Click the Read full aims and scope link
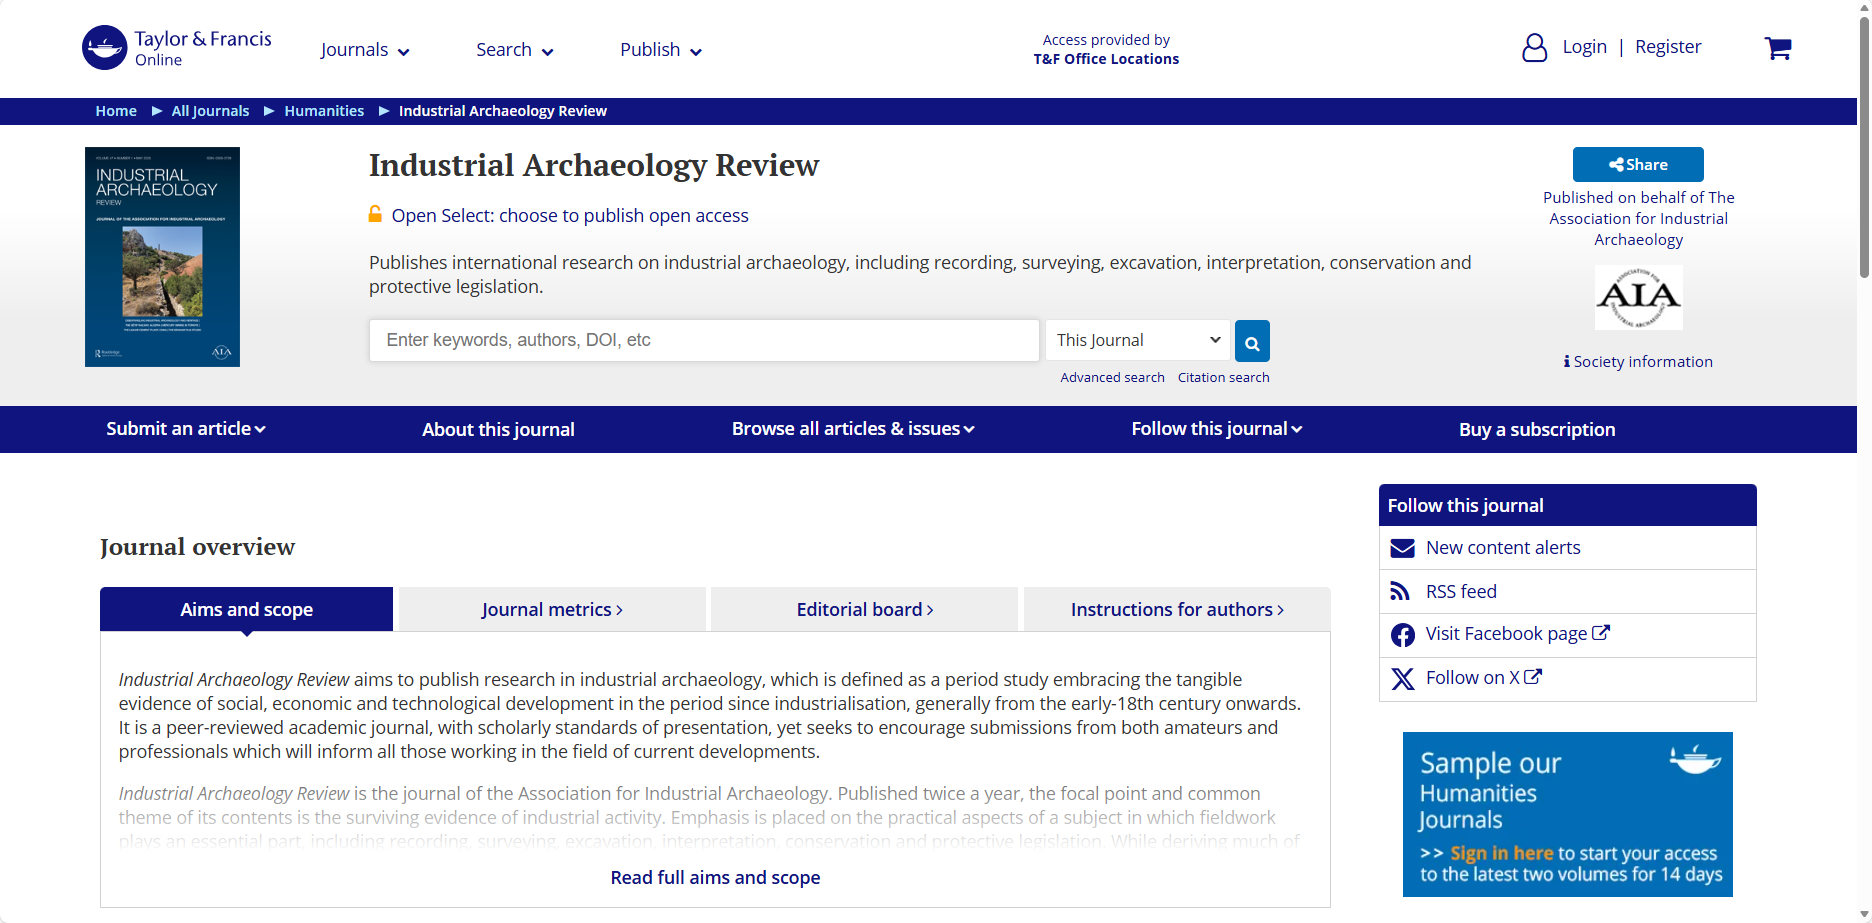This screenshot has height=923, width=1872. (x=715, y=878)
